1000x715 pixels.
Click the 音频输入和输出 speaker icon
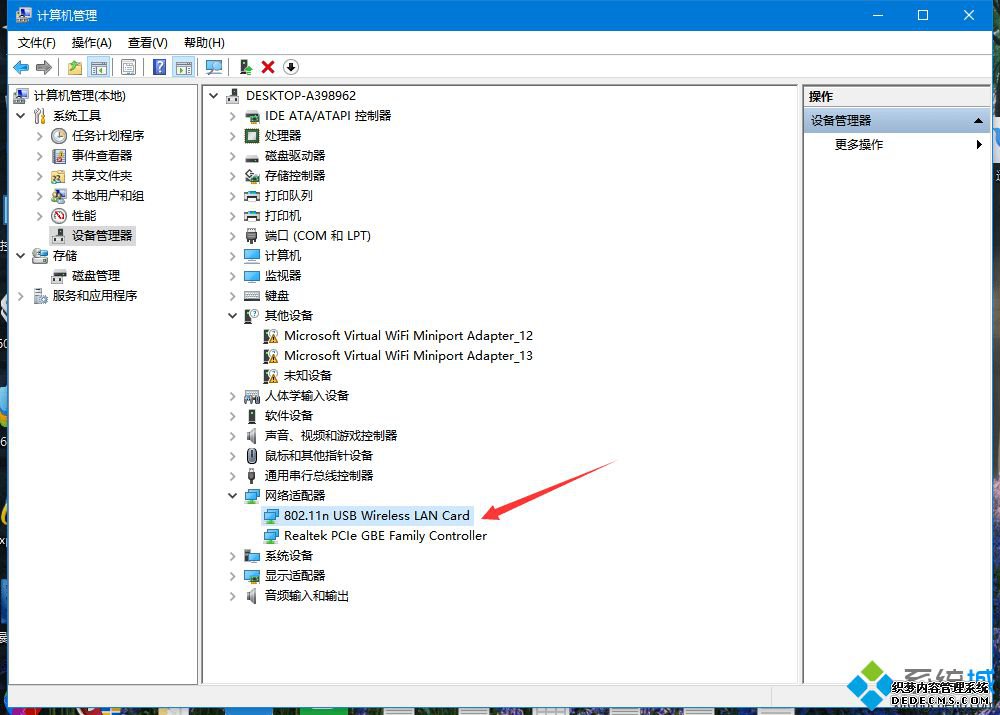(253, 596)
